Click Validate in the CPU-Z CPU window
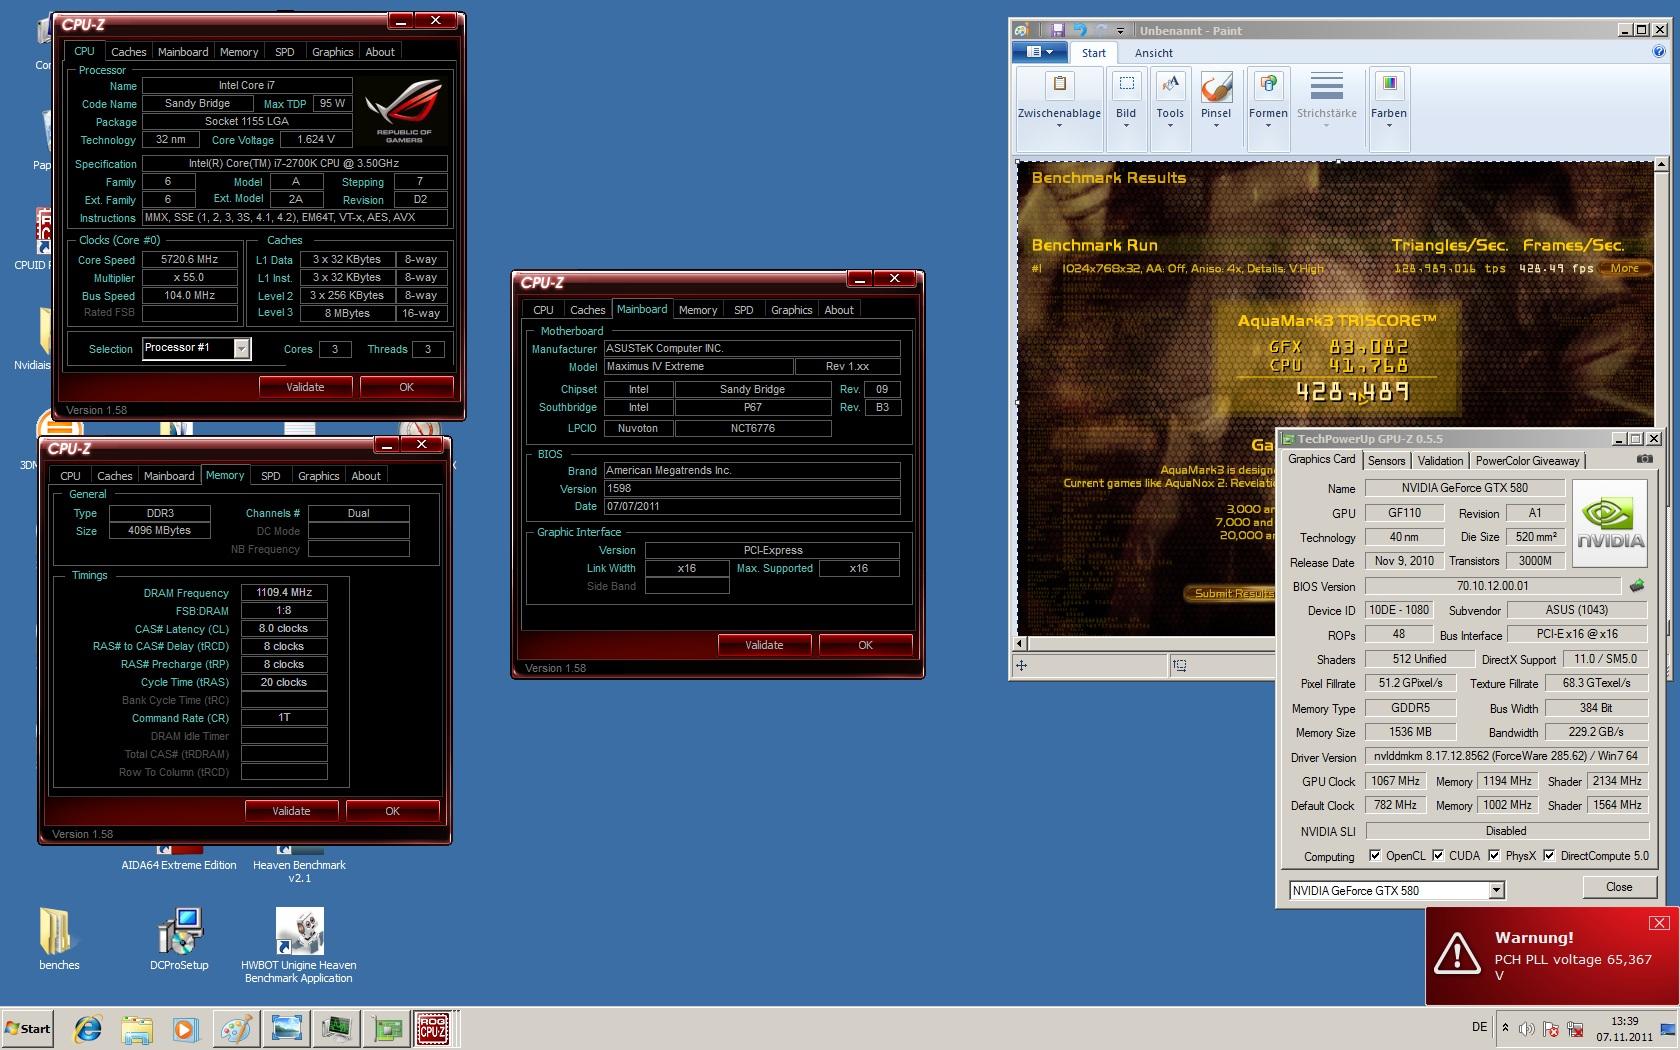 [x=305, y=387]
